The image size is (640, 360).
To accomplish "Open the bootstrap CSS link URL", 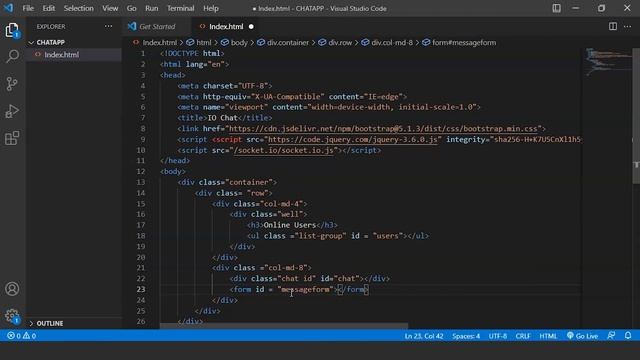I will point(383,129).
